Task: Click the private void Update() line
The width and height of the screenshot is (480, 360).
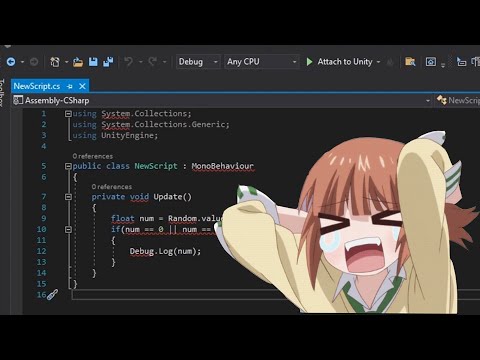Action: coord(142,197)
